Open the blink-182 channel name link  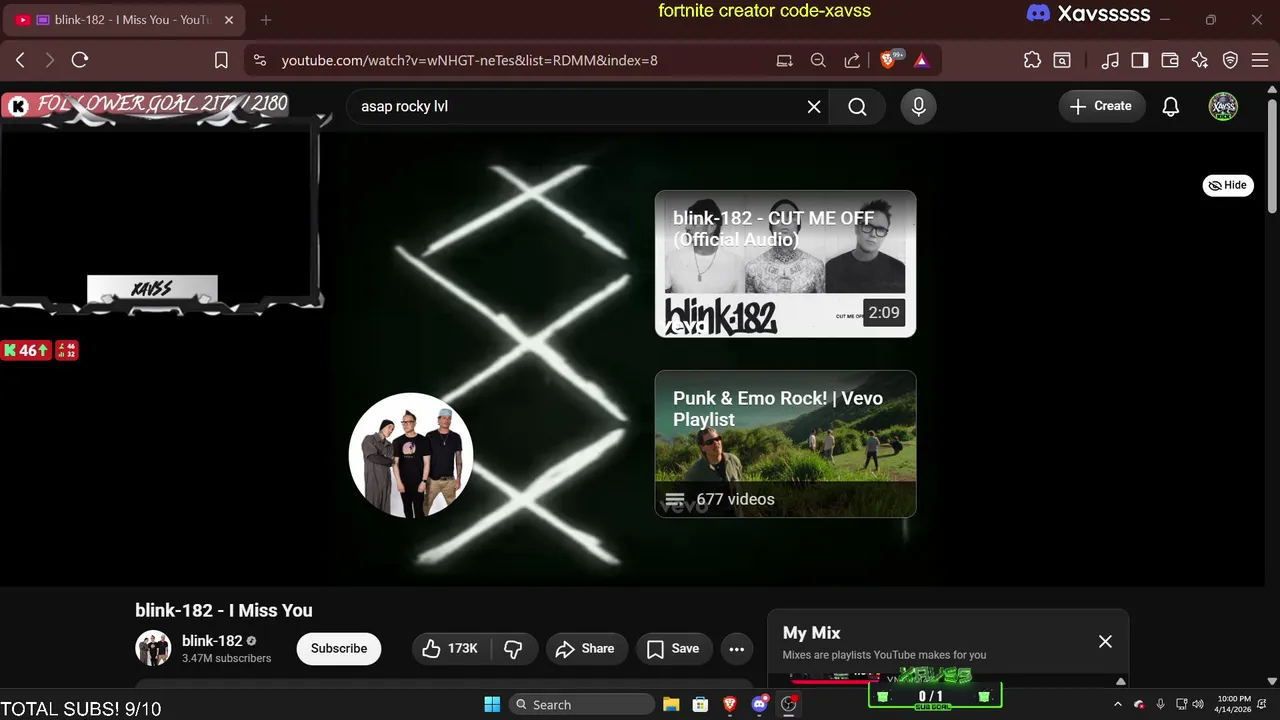212,641
